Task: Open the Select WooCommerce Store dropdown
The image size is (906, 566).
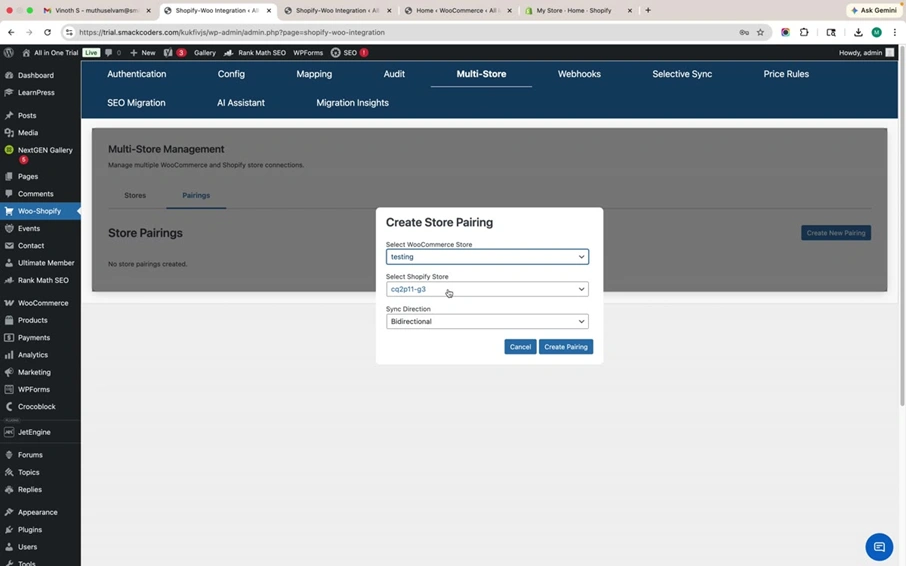Action: (487, 256)
